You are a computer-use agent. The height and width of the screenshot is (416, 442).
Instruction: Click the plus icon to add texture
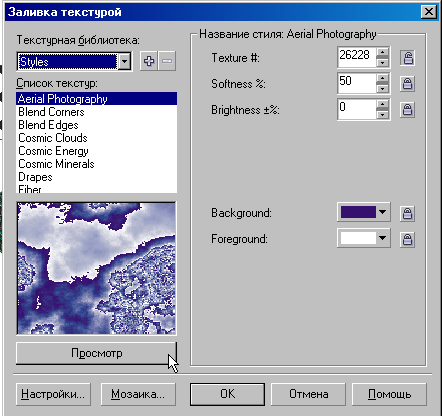[x=149, y=61]
